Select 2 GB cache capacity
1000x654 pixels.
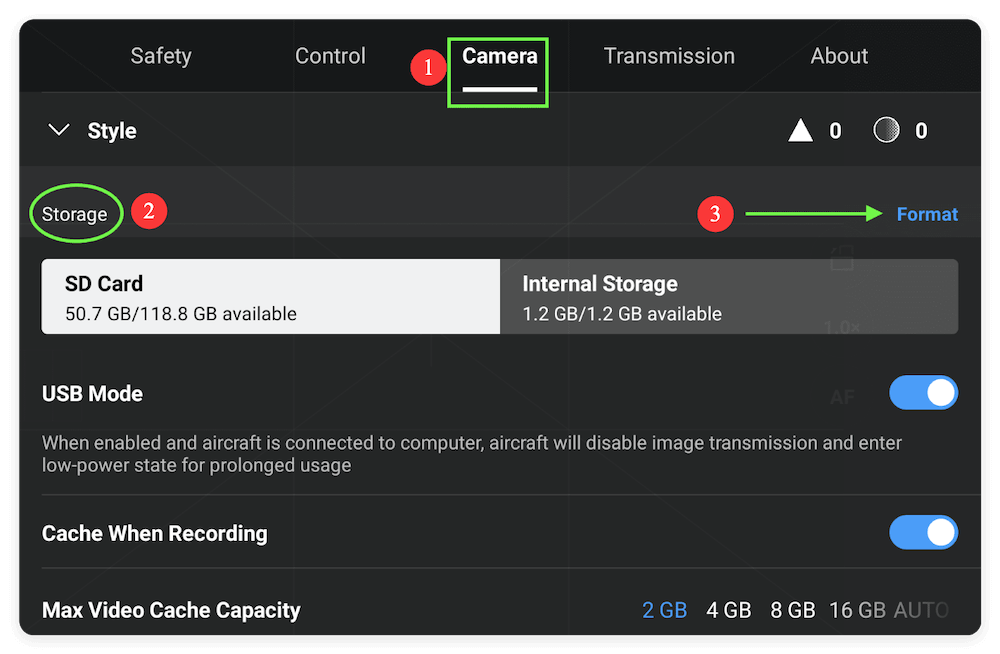coord(664,610)
